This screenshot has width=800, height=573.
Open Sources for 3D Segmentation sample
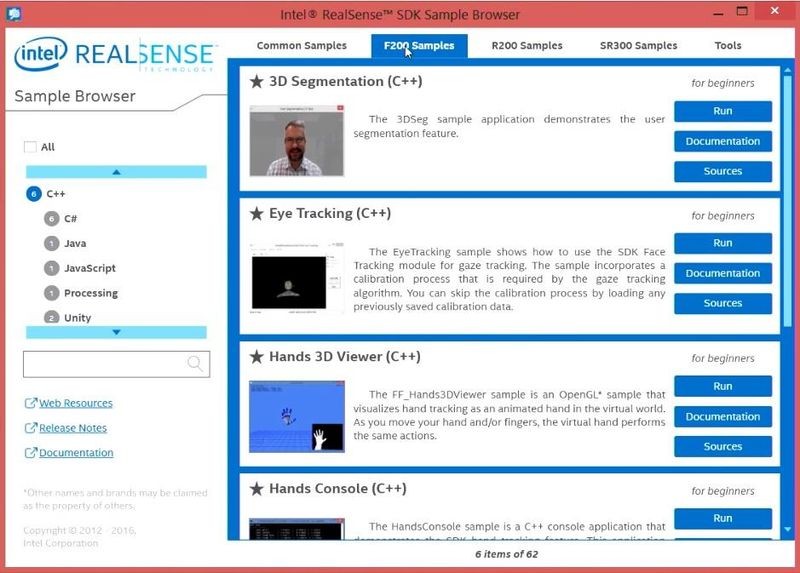pyautogui.click(x=722, y=171)
